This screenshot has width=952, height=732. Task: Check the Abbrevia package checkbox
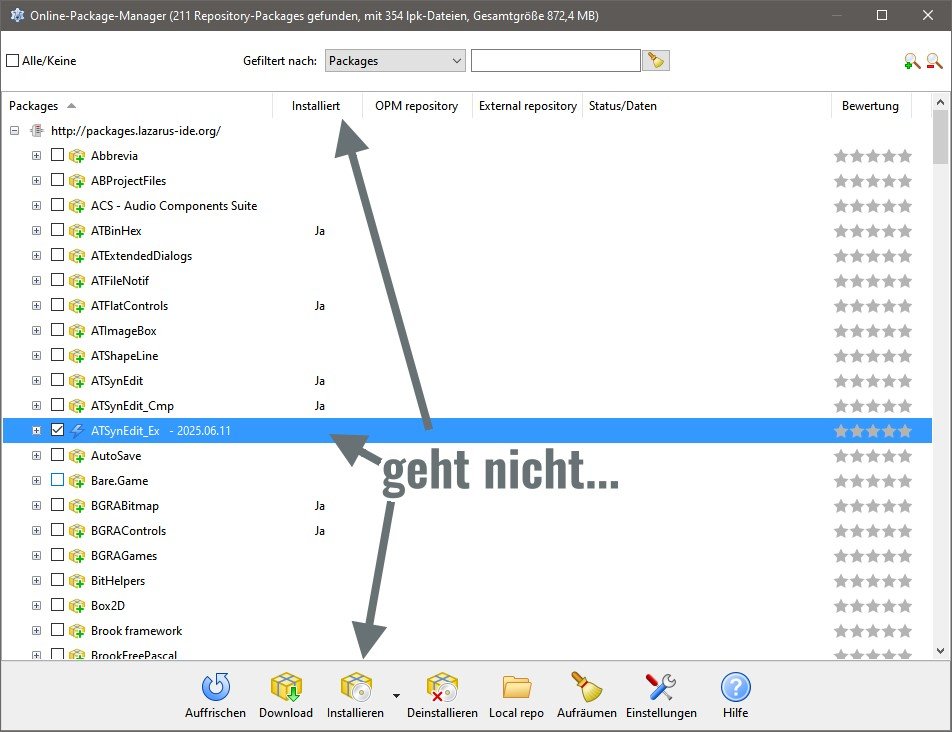[x=57, y=155]
